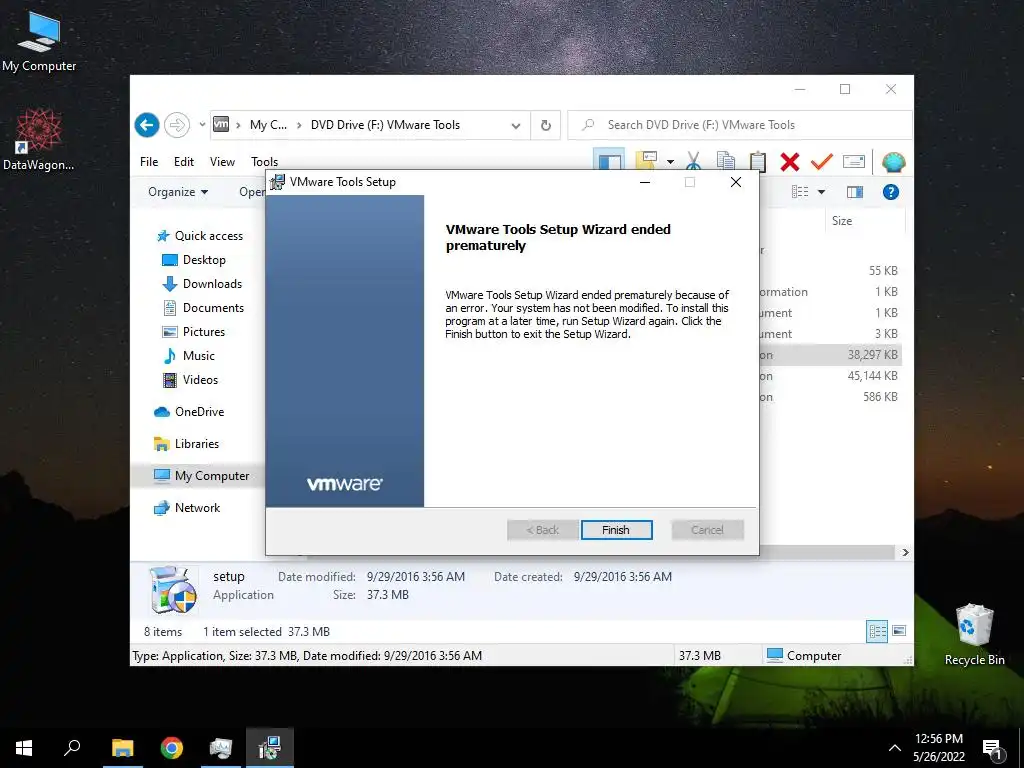This screenshot has height=768, width=1024.
Task: Select Libraries in navigation pane
Action: coord(186,443)
